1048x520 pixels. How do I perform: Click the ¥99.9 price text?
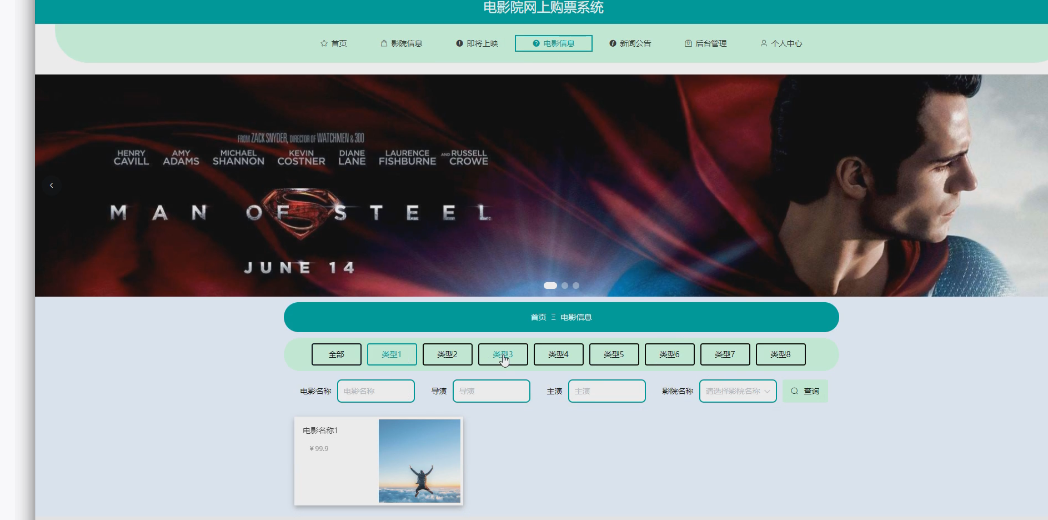tap(319, 448)
